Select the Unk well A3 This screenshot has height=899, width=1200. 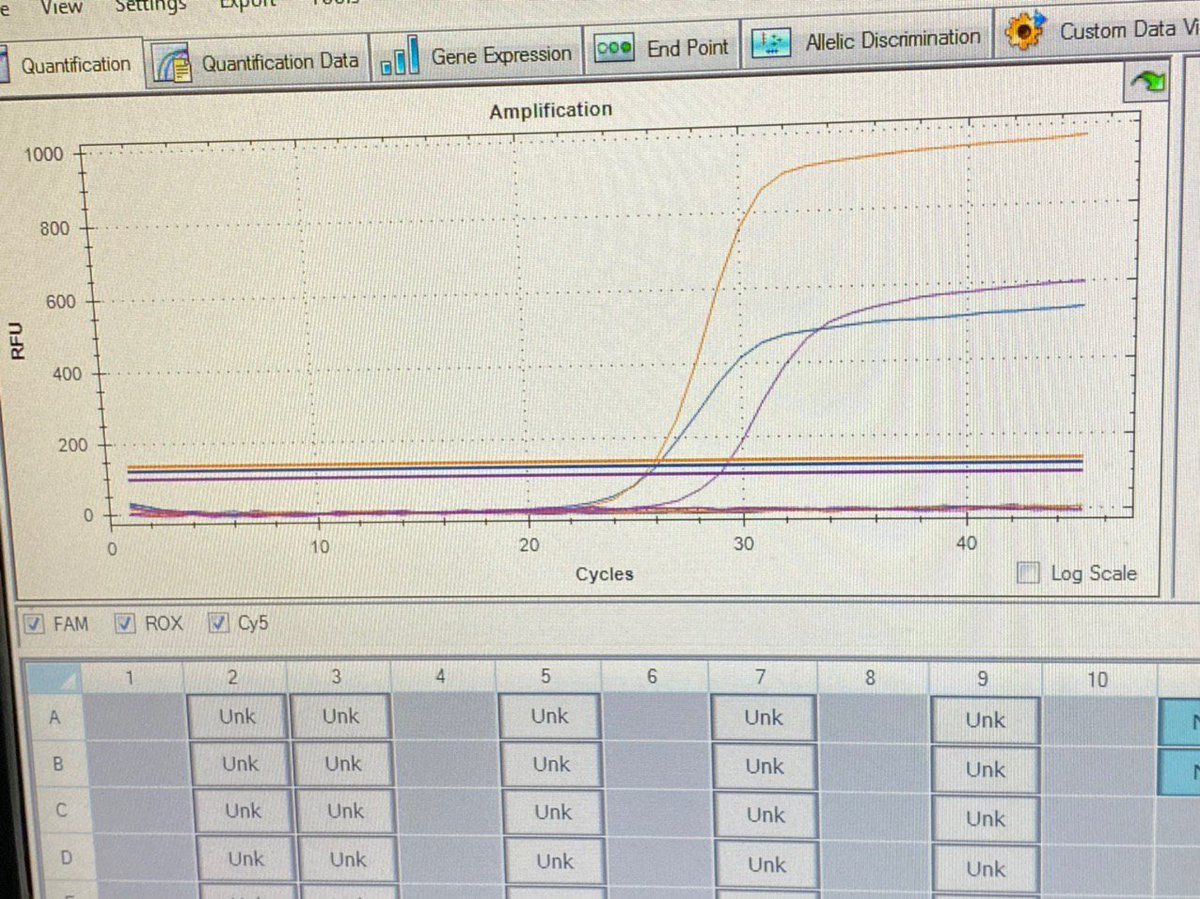point(340,717)
